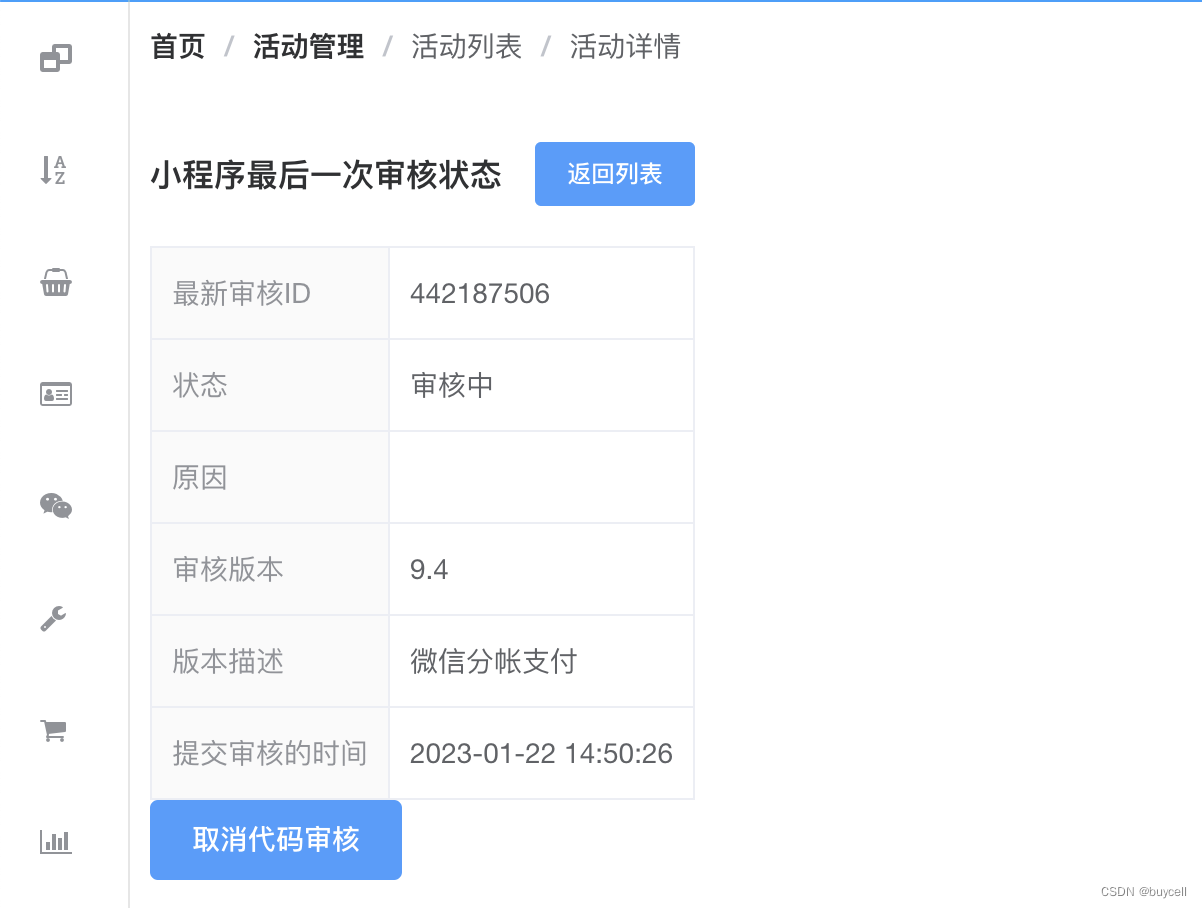Select the status value 审核中

tap(452, 385)
